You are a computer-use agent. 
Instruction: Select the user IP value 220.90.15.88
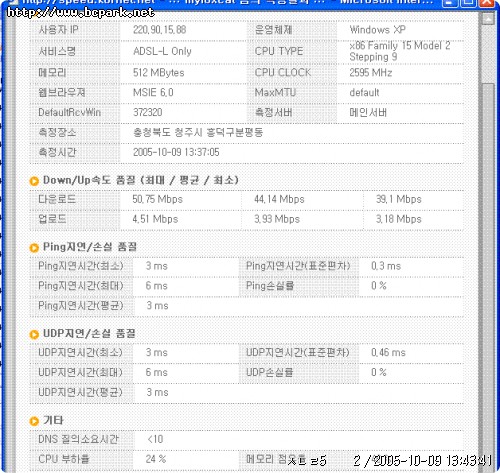click(159, 30)
